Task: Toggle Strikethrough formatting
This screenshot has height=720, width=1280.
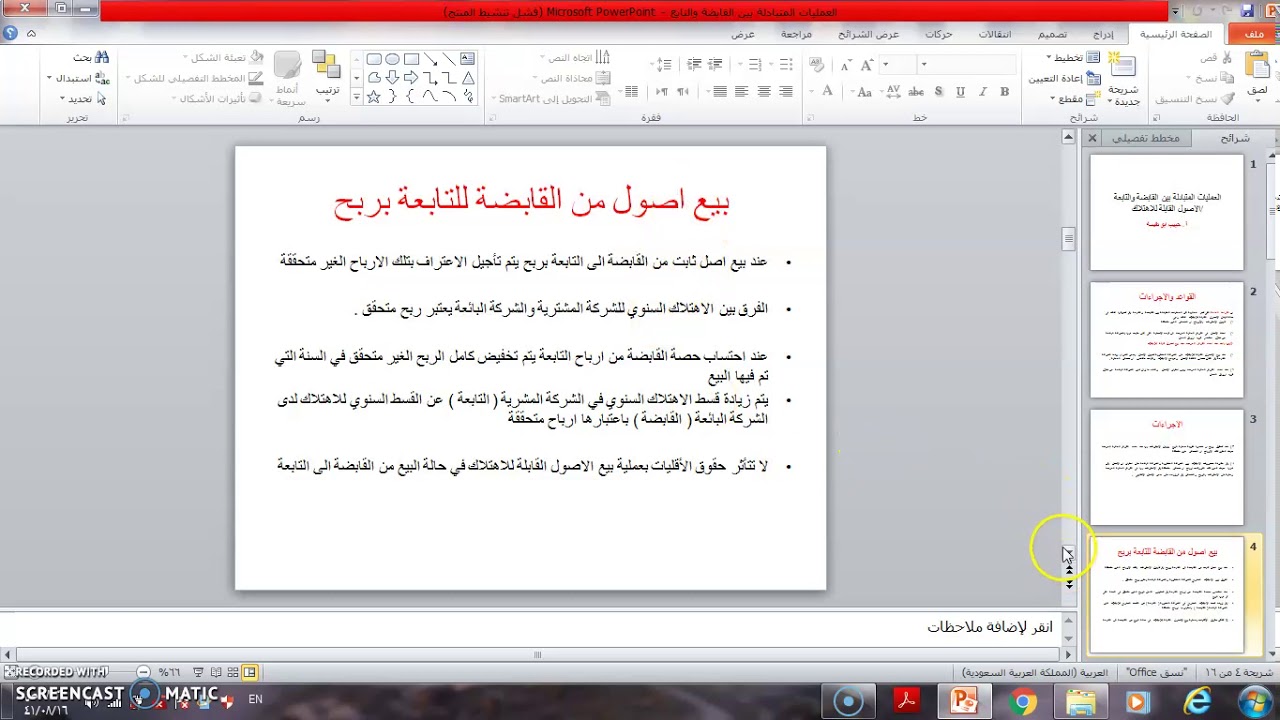Action: [x=917, y=91]
